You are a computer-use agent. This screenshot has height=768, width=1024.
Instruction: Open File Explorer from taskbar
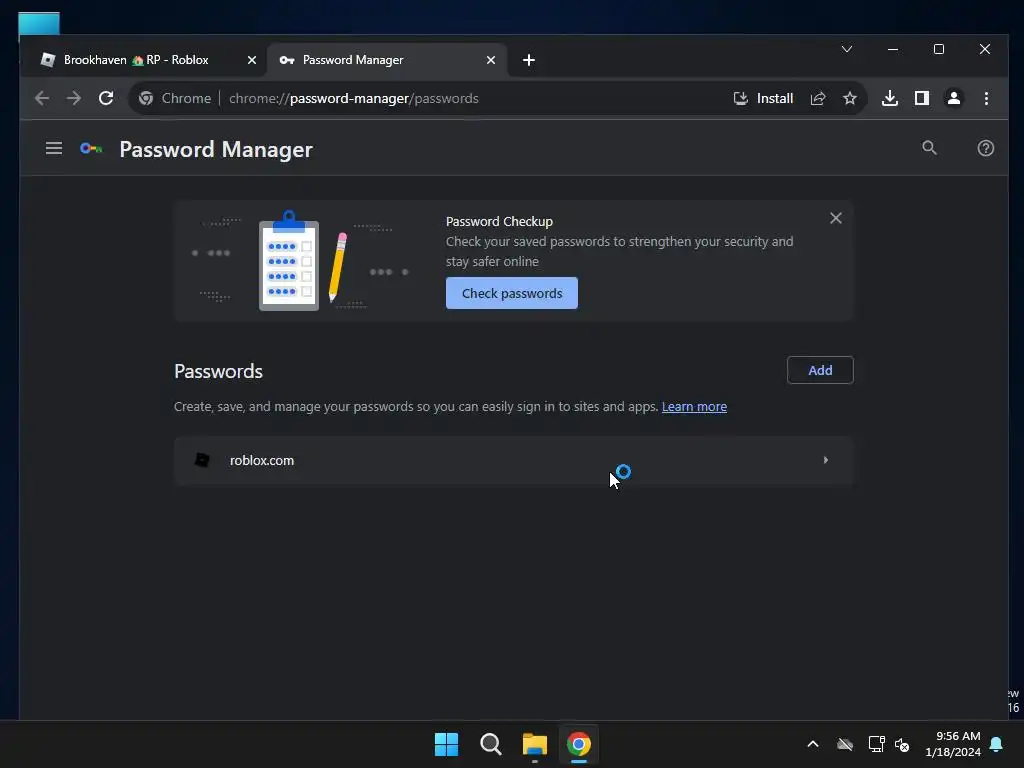click(534, 744)
